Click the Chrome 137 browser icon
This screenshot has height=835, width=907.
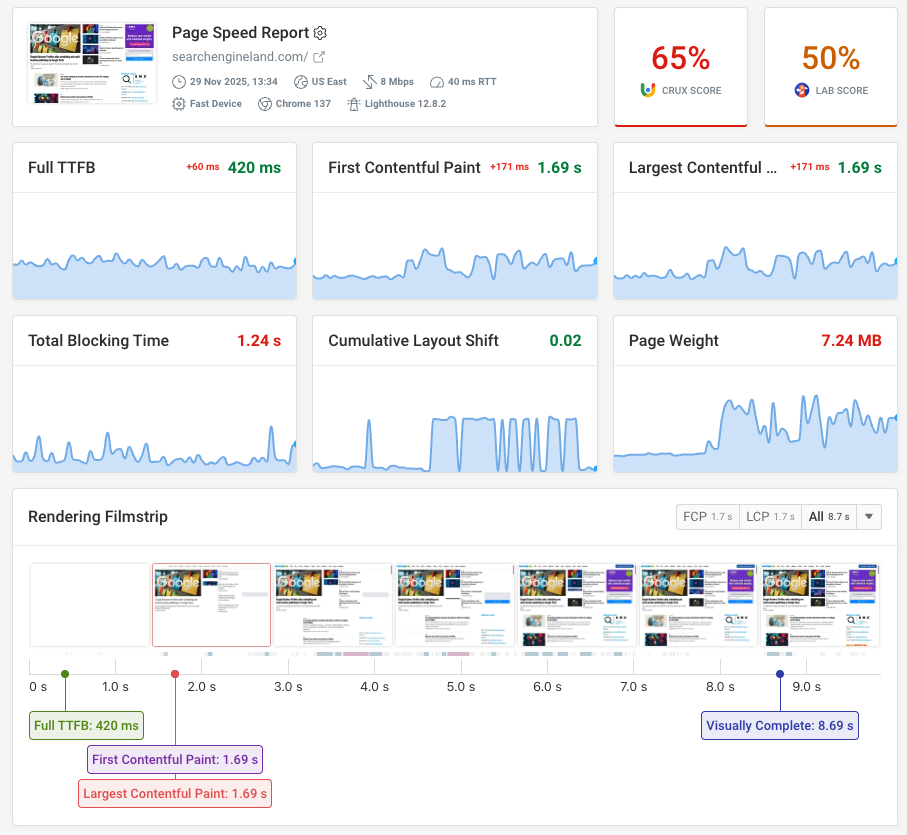(264, 103)
